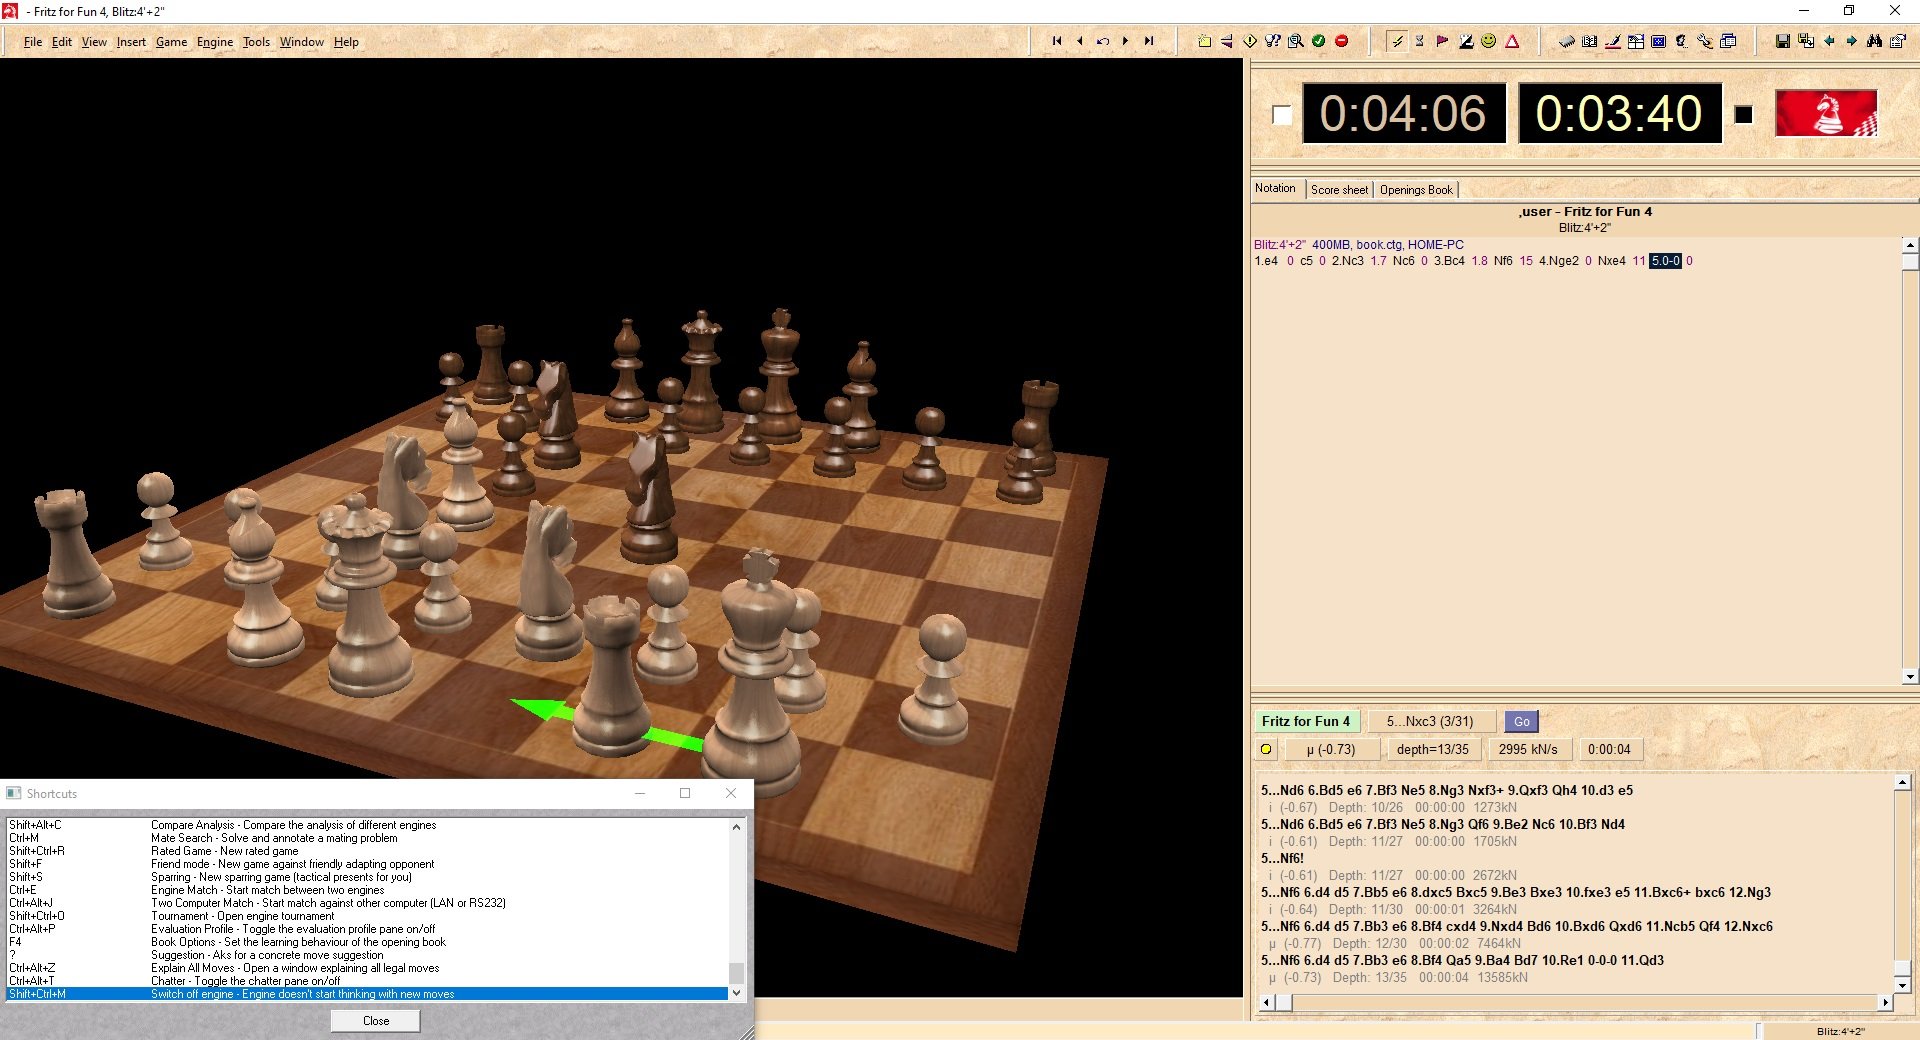Choose the smiley face friend mode icon
This screenshot has height=1040, width=1920.
coord(1489,41)
